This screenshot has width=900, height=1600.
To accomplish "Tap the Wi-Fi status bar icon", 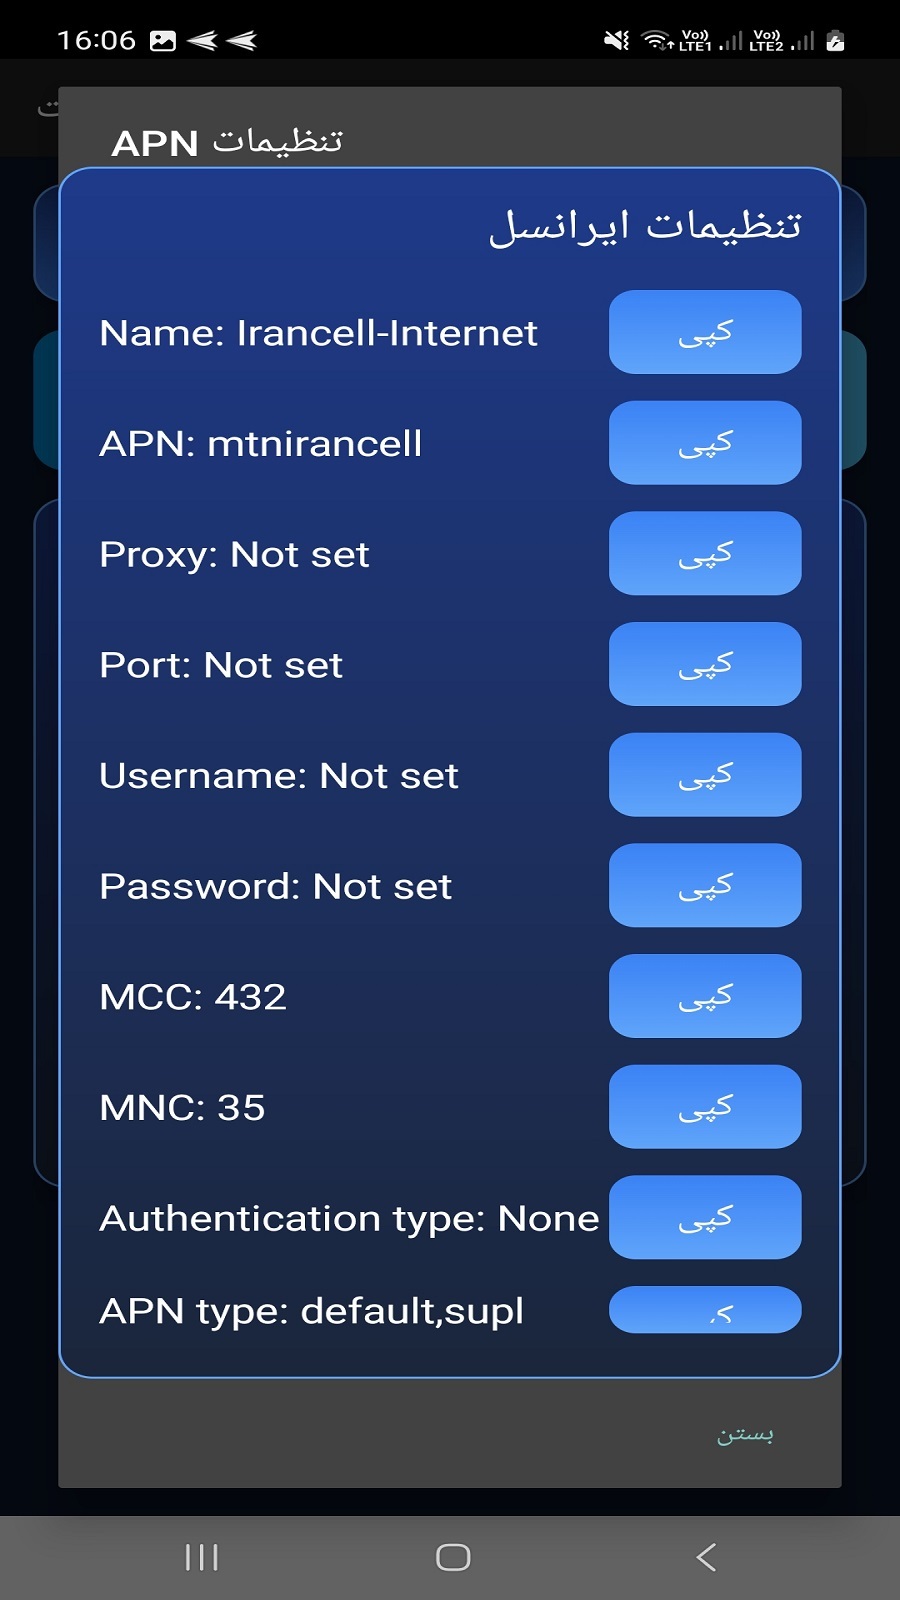I will point(657,40).
